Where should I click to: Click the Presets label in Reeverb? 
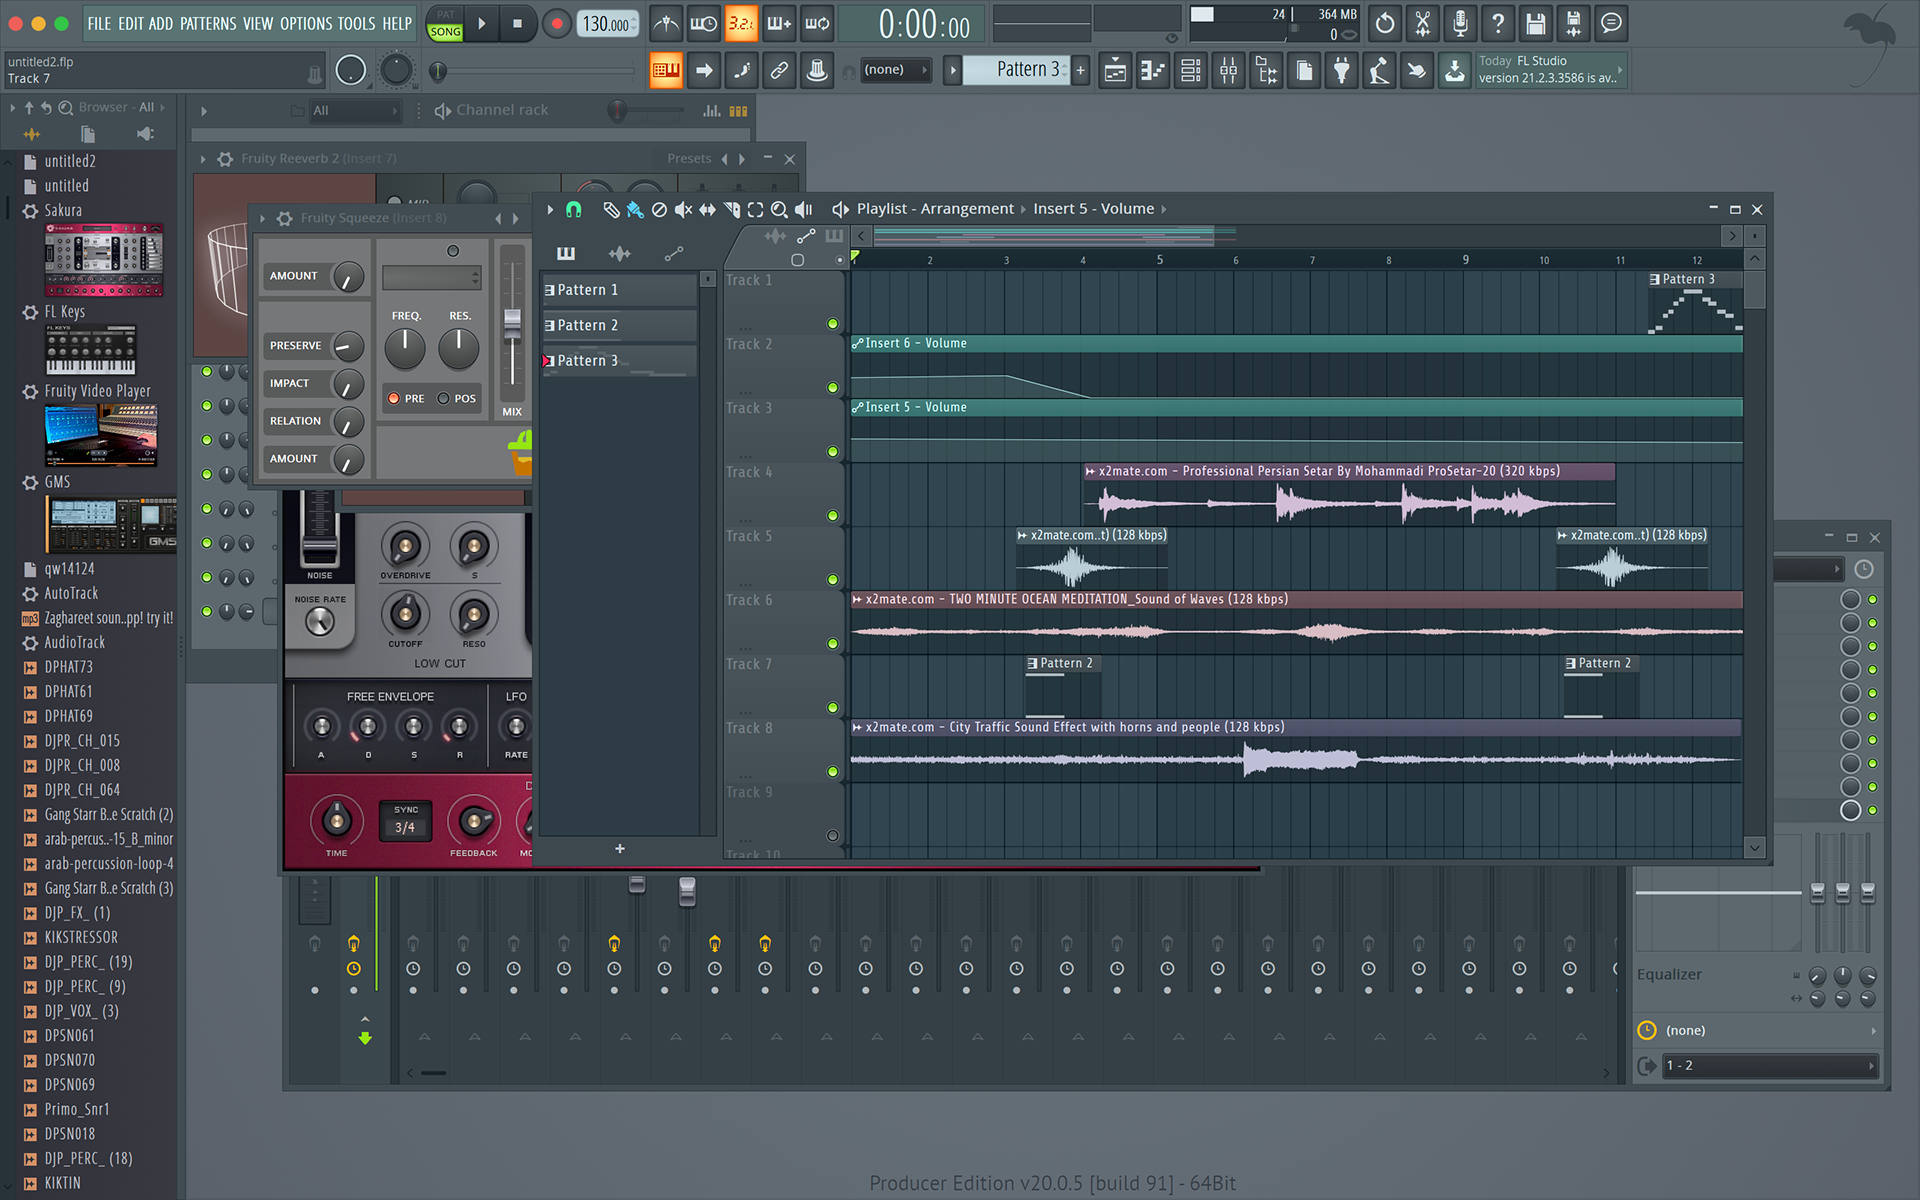689,158
